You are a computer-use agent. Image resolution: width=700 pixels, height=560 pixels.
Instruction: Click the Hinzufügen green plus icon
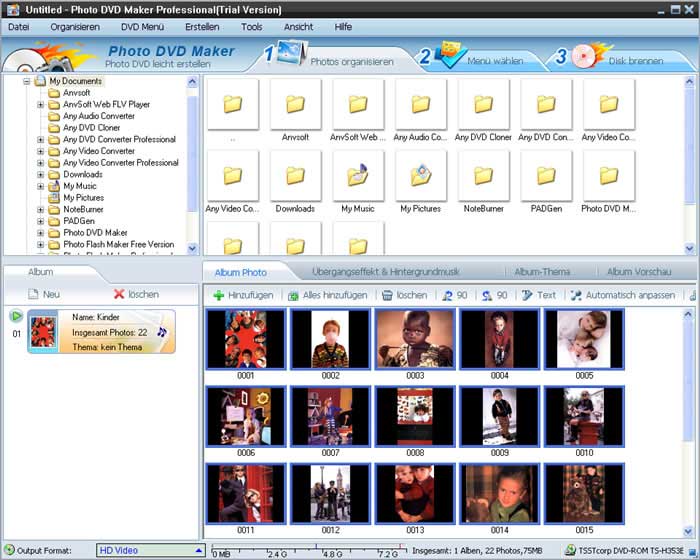[218, 295]
